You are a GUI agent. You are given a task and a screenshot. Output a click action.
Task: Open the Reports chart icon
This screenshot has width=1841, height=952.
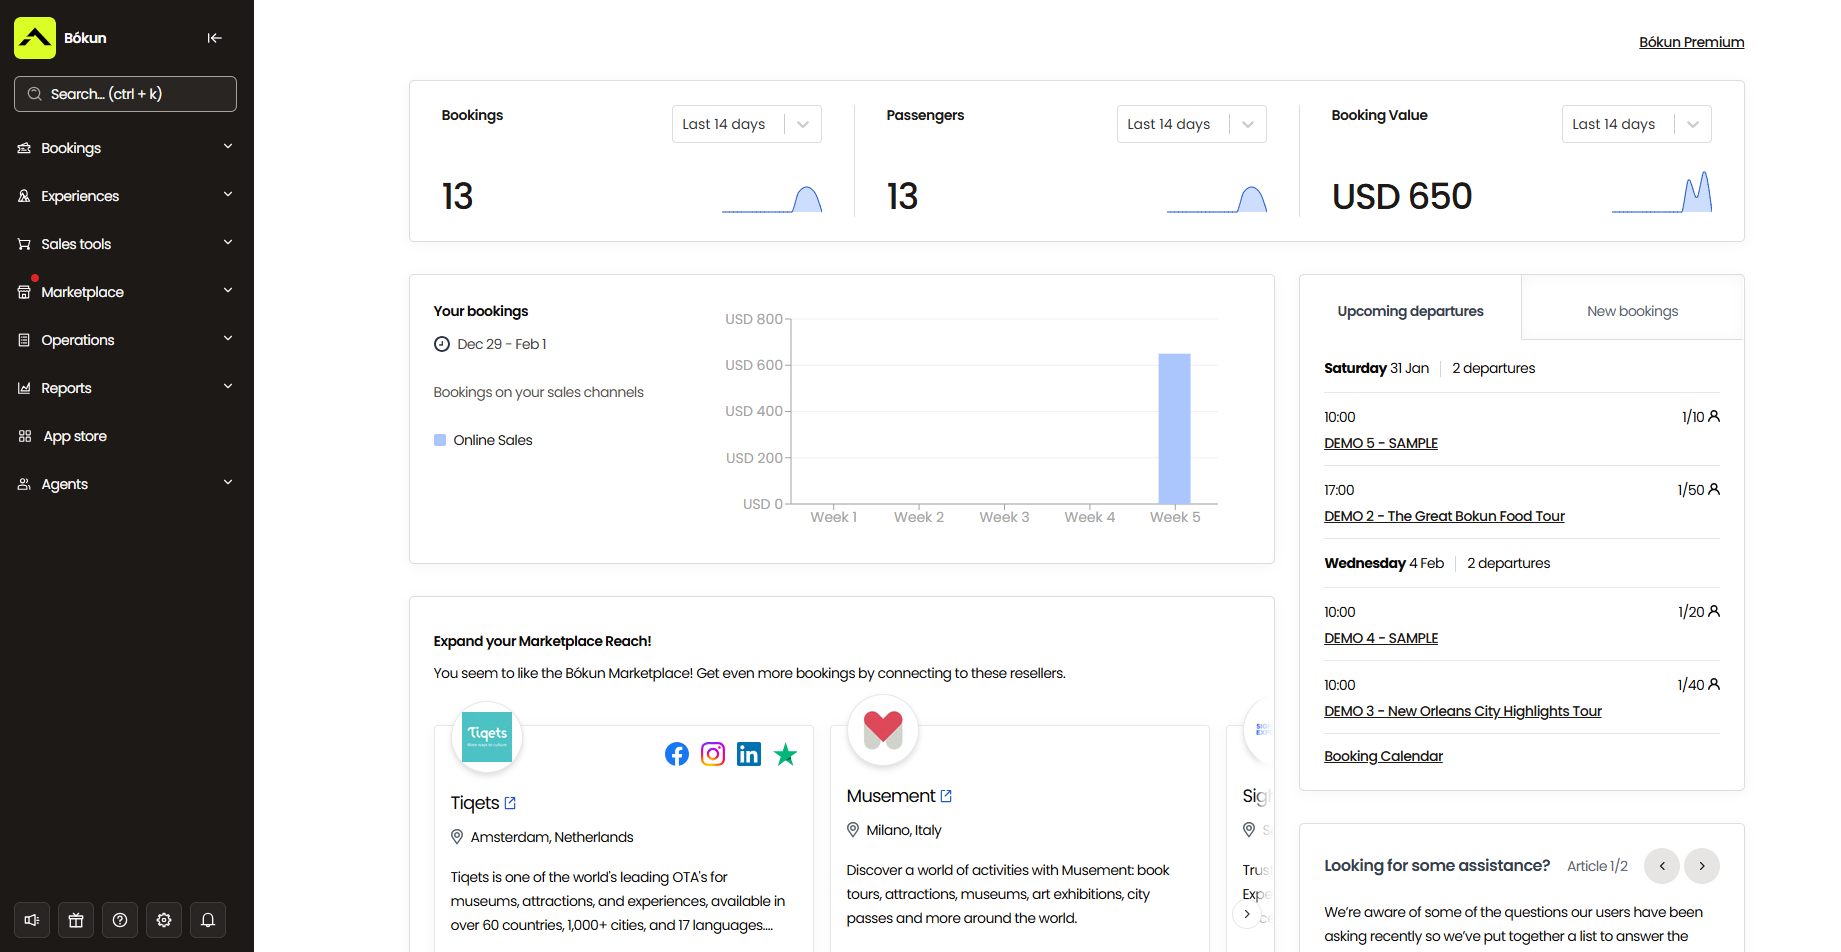[x=23, y=388]
